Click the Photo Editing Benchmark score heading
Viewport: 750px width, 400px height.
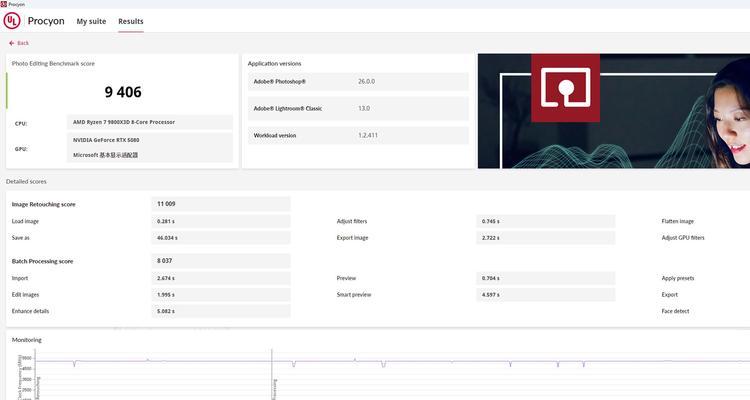click(53, 64)
